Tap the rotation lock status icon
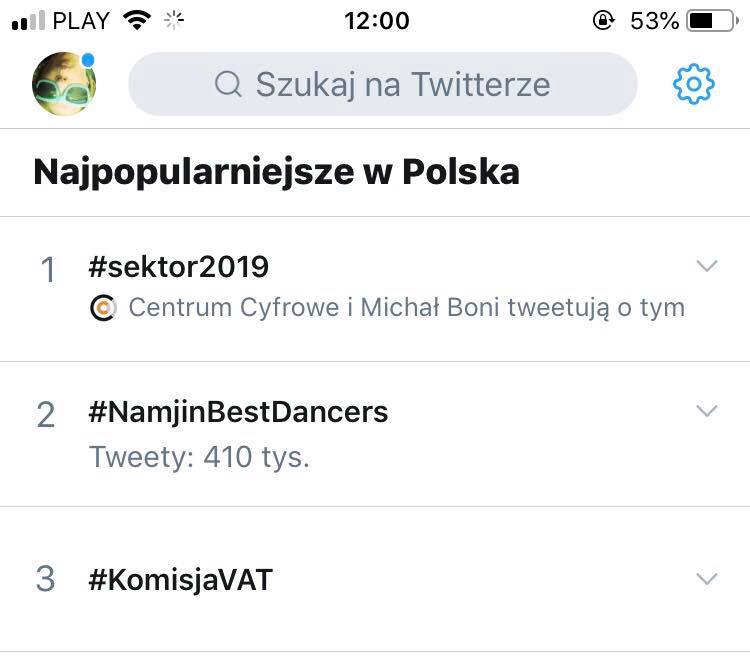Screen dimensions: 750x666 (x=604, y=20)
